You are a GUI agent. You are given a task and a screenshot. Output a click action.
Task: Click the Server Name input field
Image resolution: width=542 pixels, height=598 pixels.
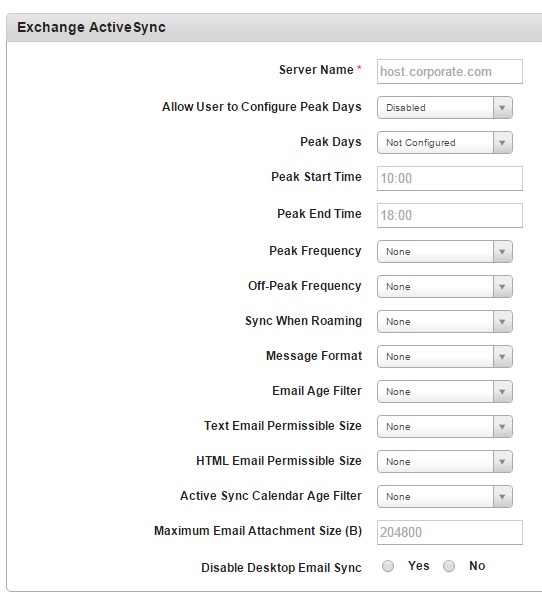tap(450, 71)
